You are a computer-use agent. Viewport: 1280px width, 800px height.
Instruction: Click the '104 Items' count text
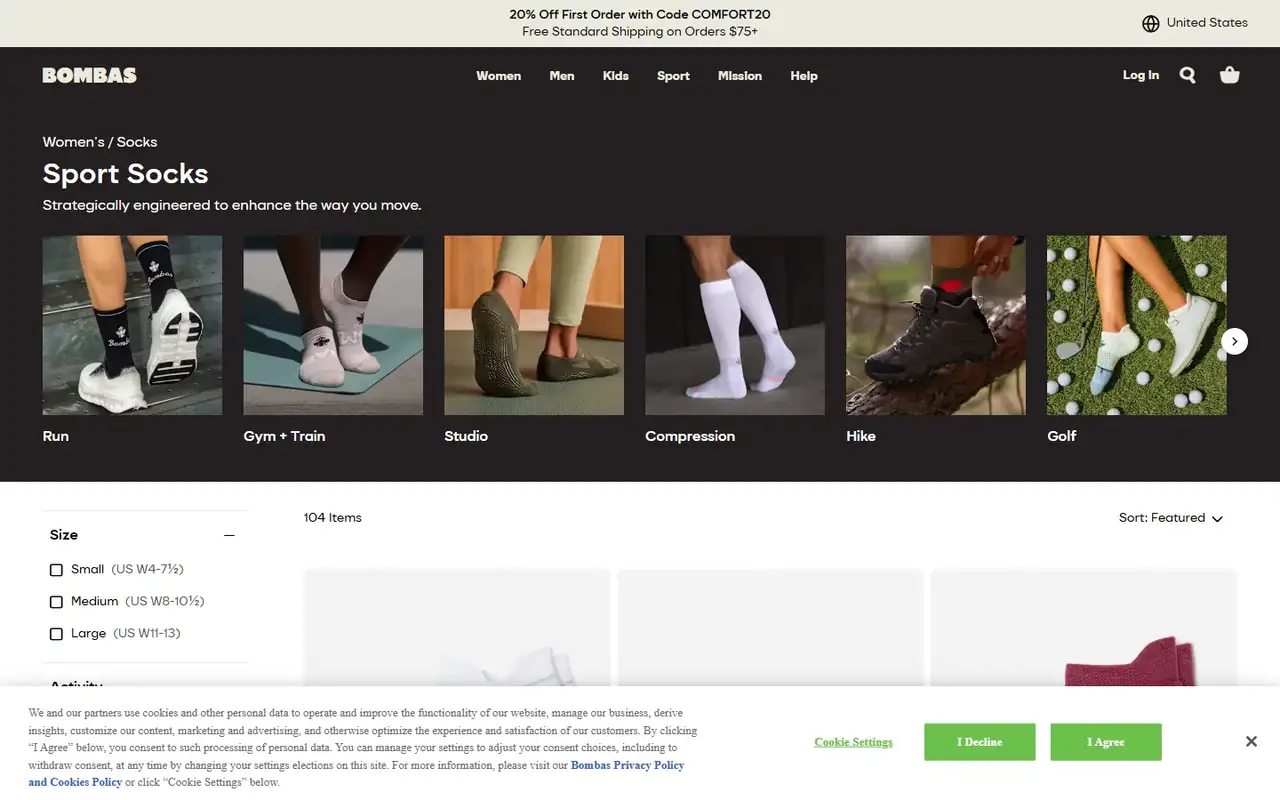(333, 518)
